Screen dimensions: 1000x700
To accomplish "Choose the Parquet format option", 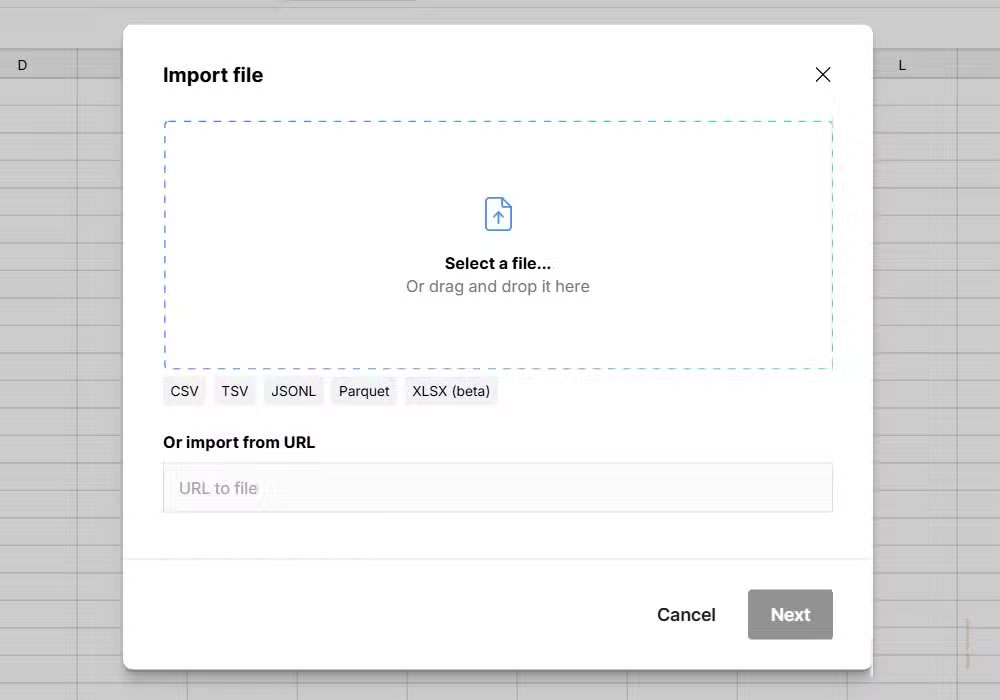I will (363, 391).
